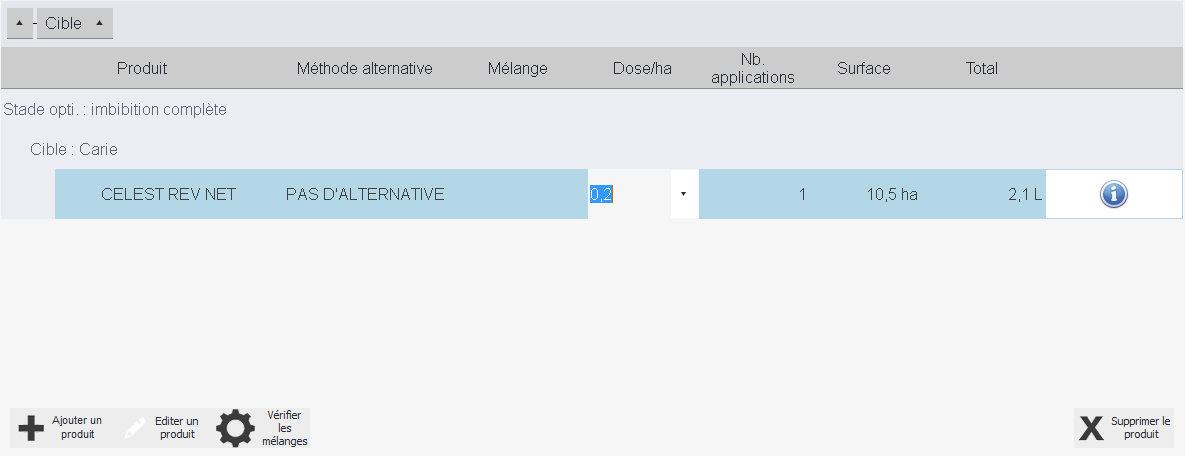Click the Cible grouping label
Viewport: 1185px width, 456px height.
[x=63, y=23]
